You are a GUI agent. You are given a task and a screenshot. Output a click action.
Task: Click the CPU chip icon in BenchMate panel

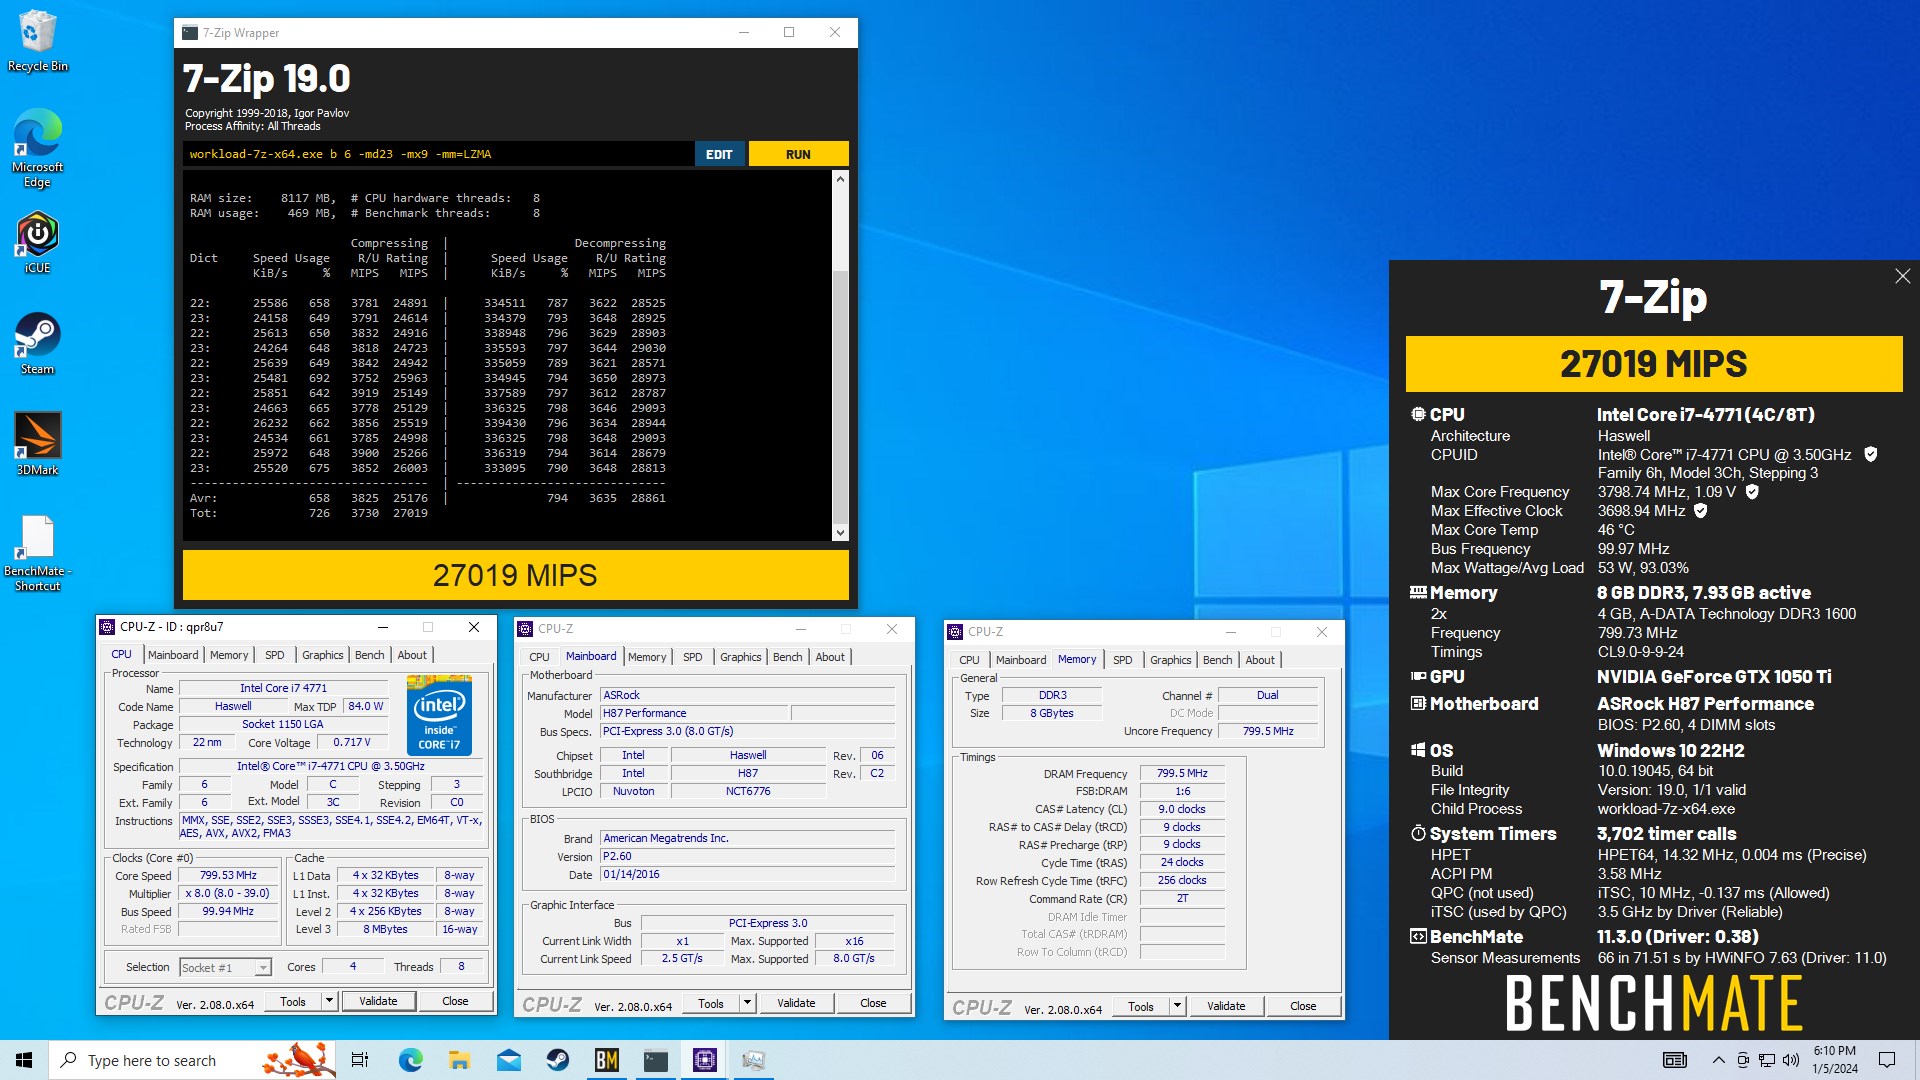[x=1418, y=414]
